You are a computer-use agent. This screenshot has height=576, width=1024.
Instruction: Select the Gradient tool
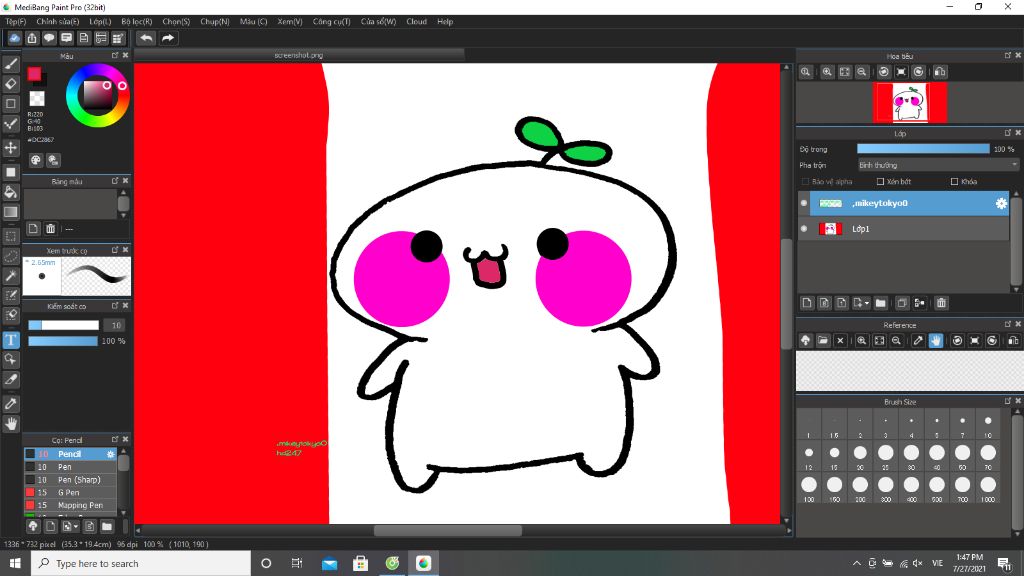coord(11,212)
